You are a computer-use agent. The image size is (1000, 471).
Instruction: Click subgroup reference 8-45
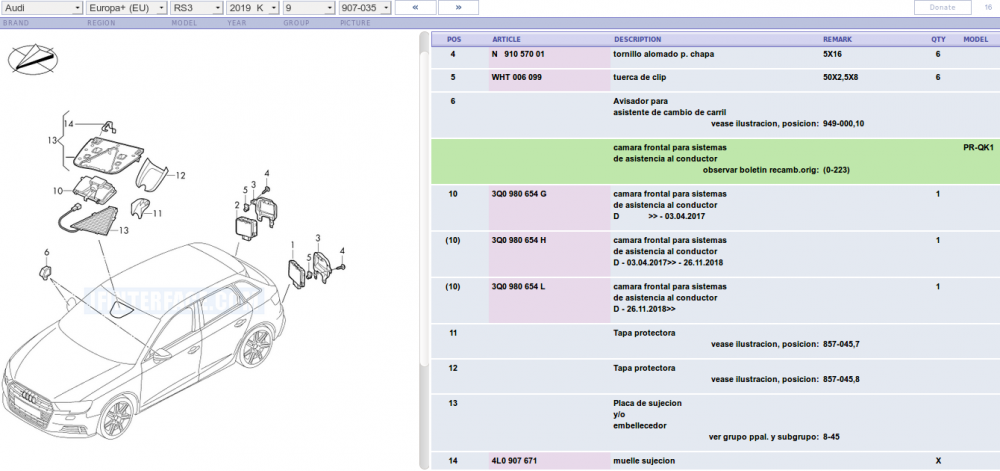tap(832, 437)
